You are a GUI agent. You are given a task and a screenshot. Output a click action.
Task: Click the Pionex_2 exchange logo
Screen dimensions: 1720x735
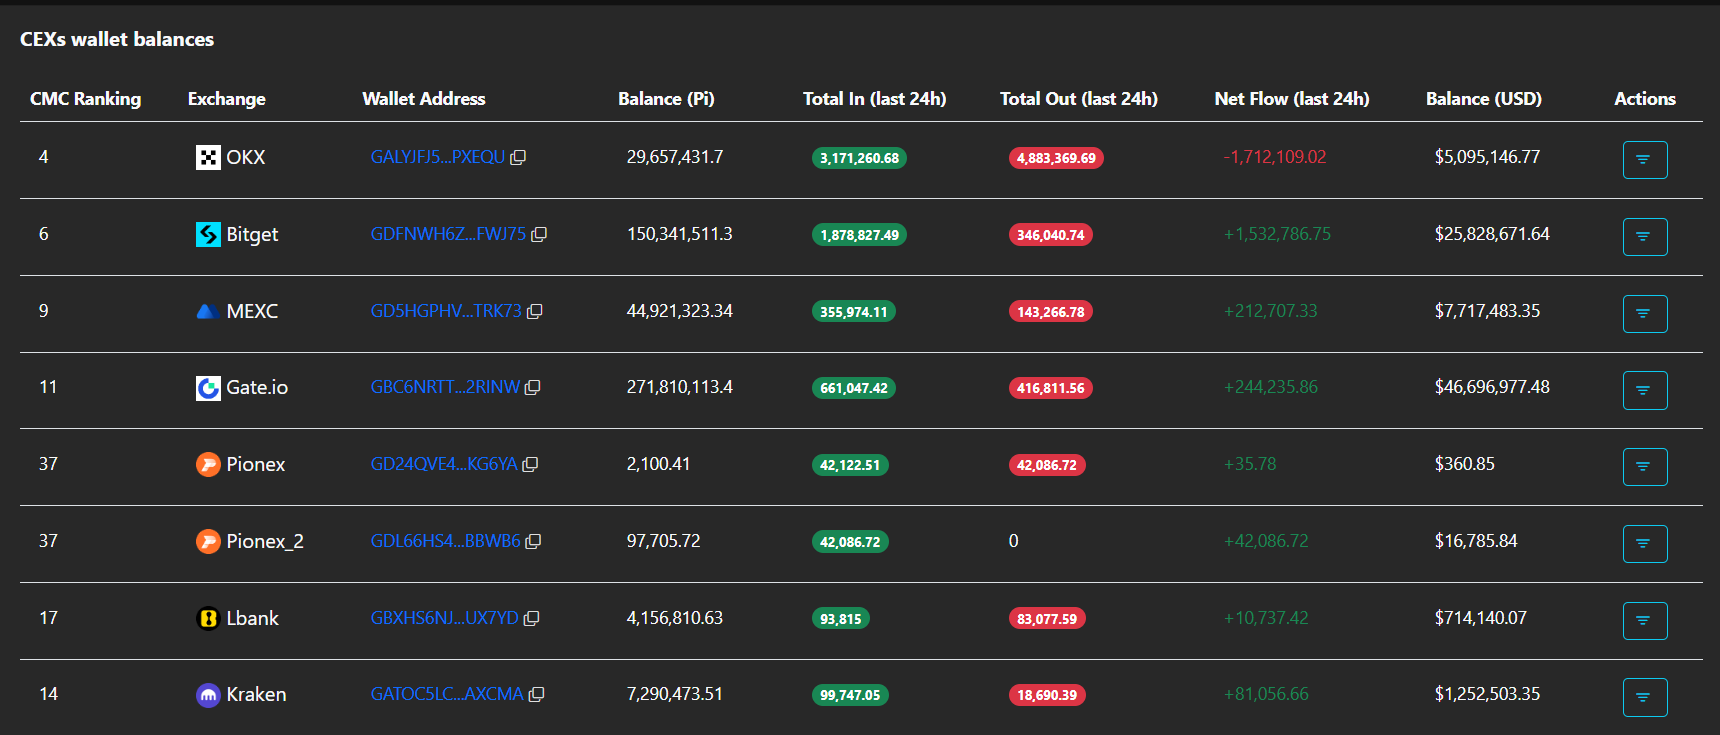pos(208,542)
